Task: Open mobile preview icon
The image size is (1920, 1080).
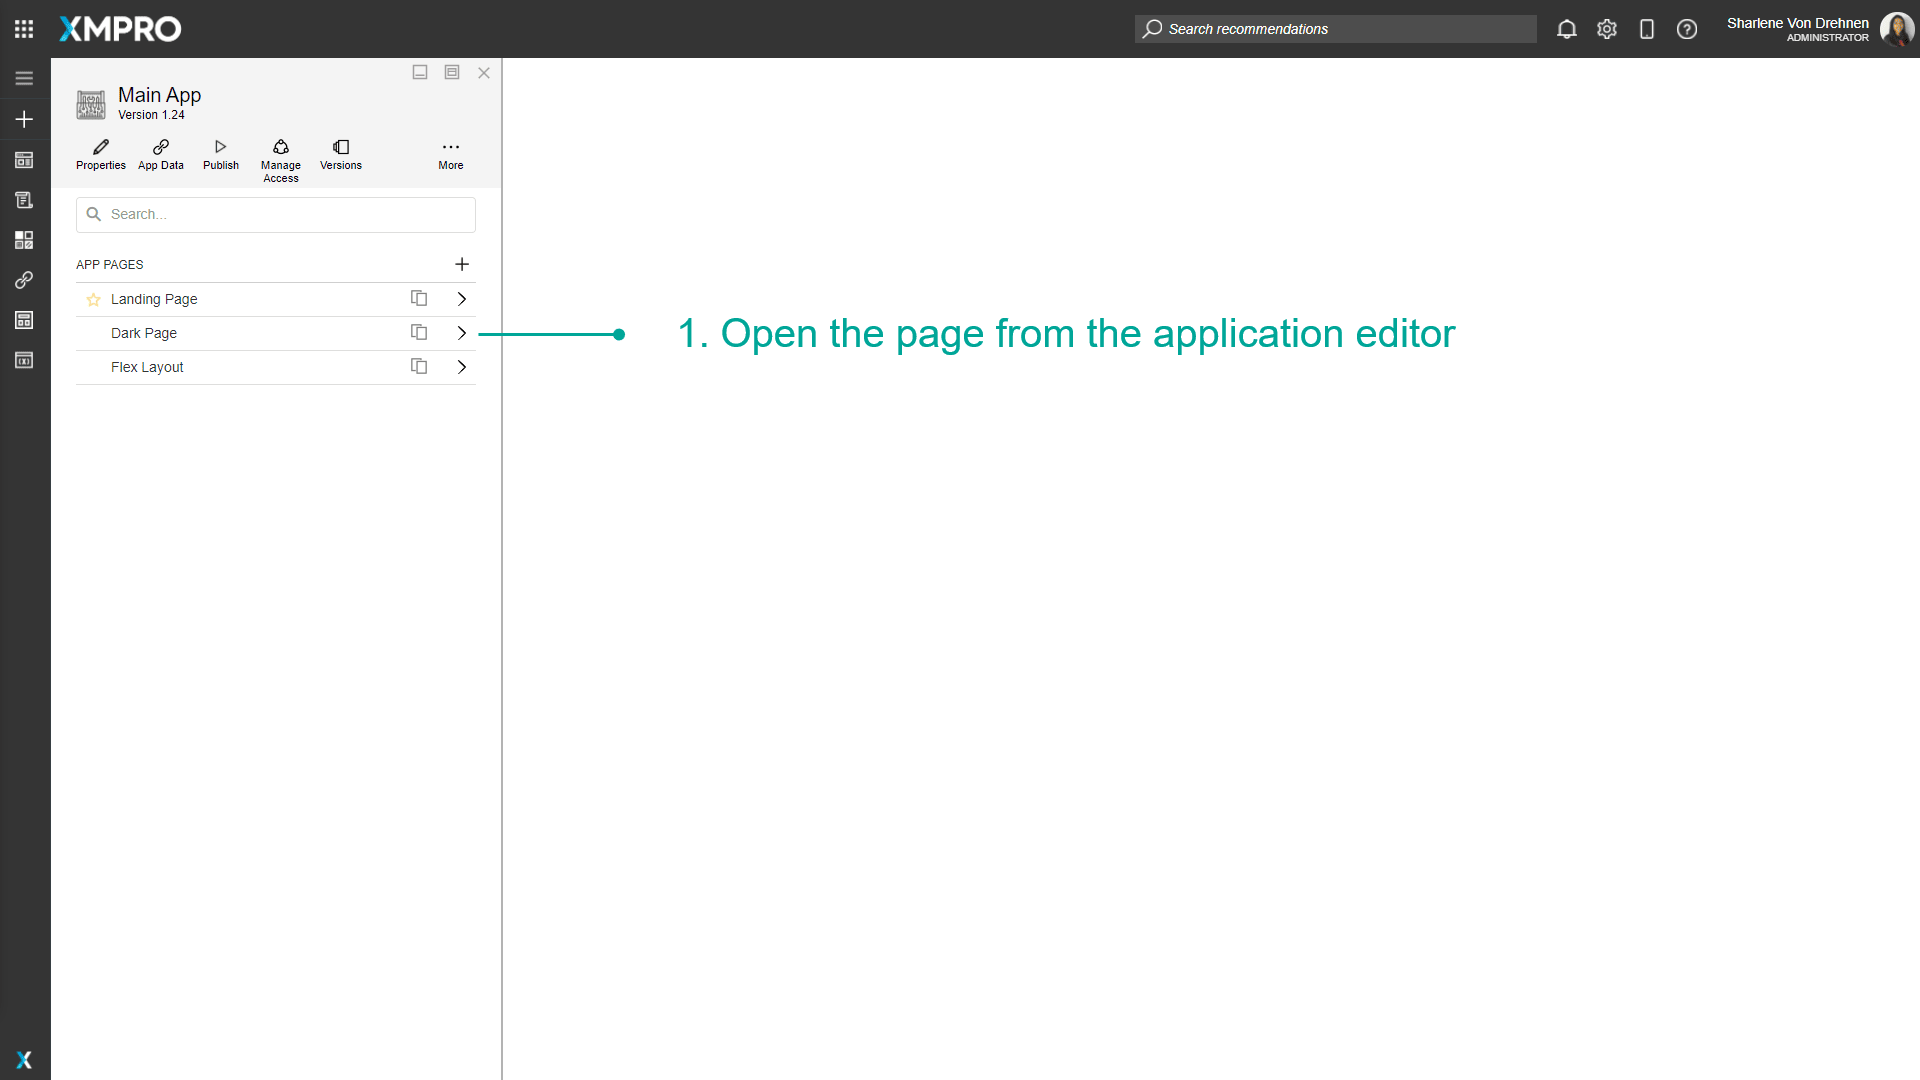Action: pyautogui.click(x=1646, y=29)
